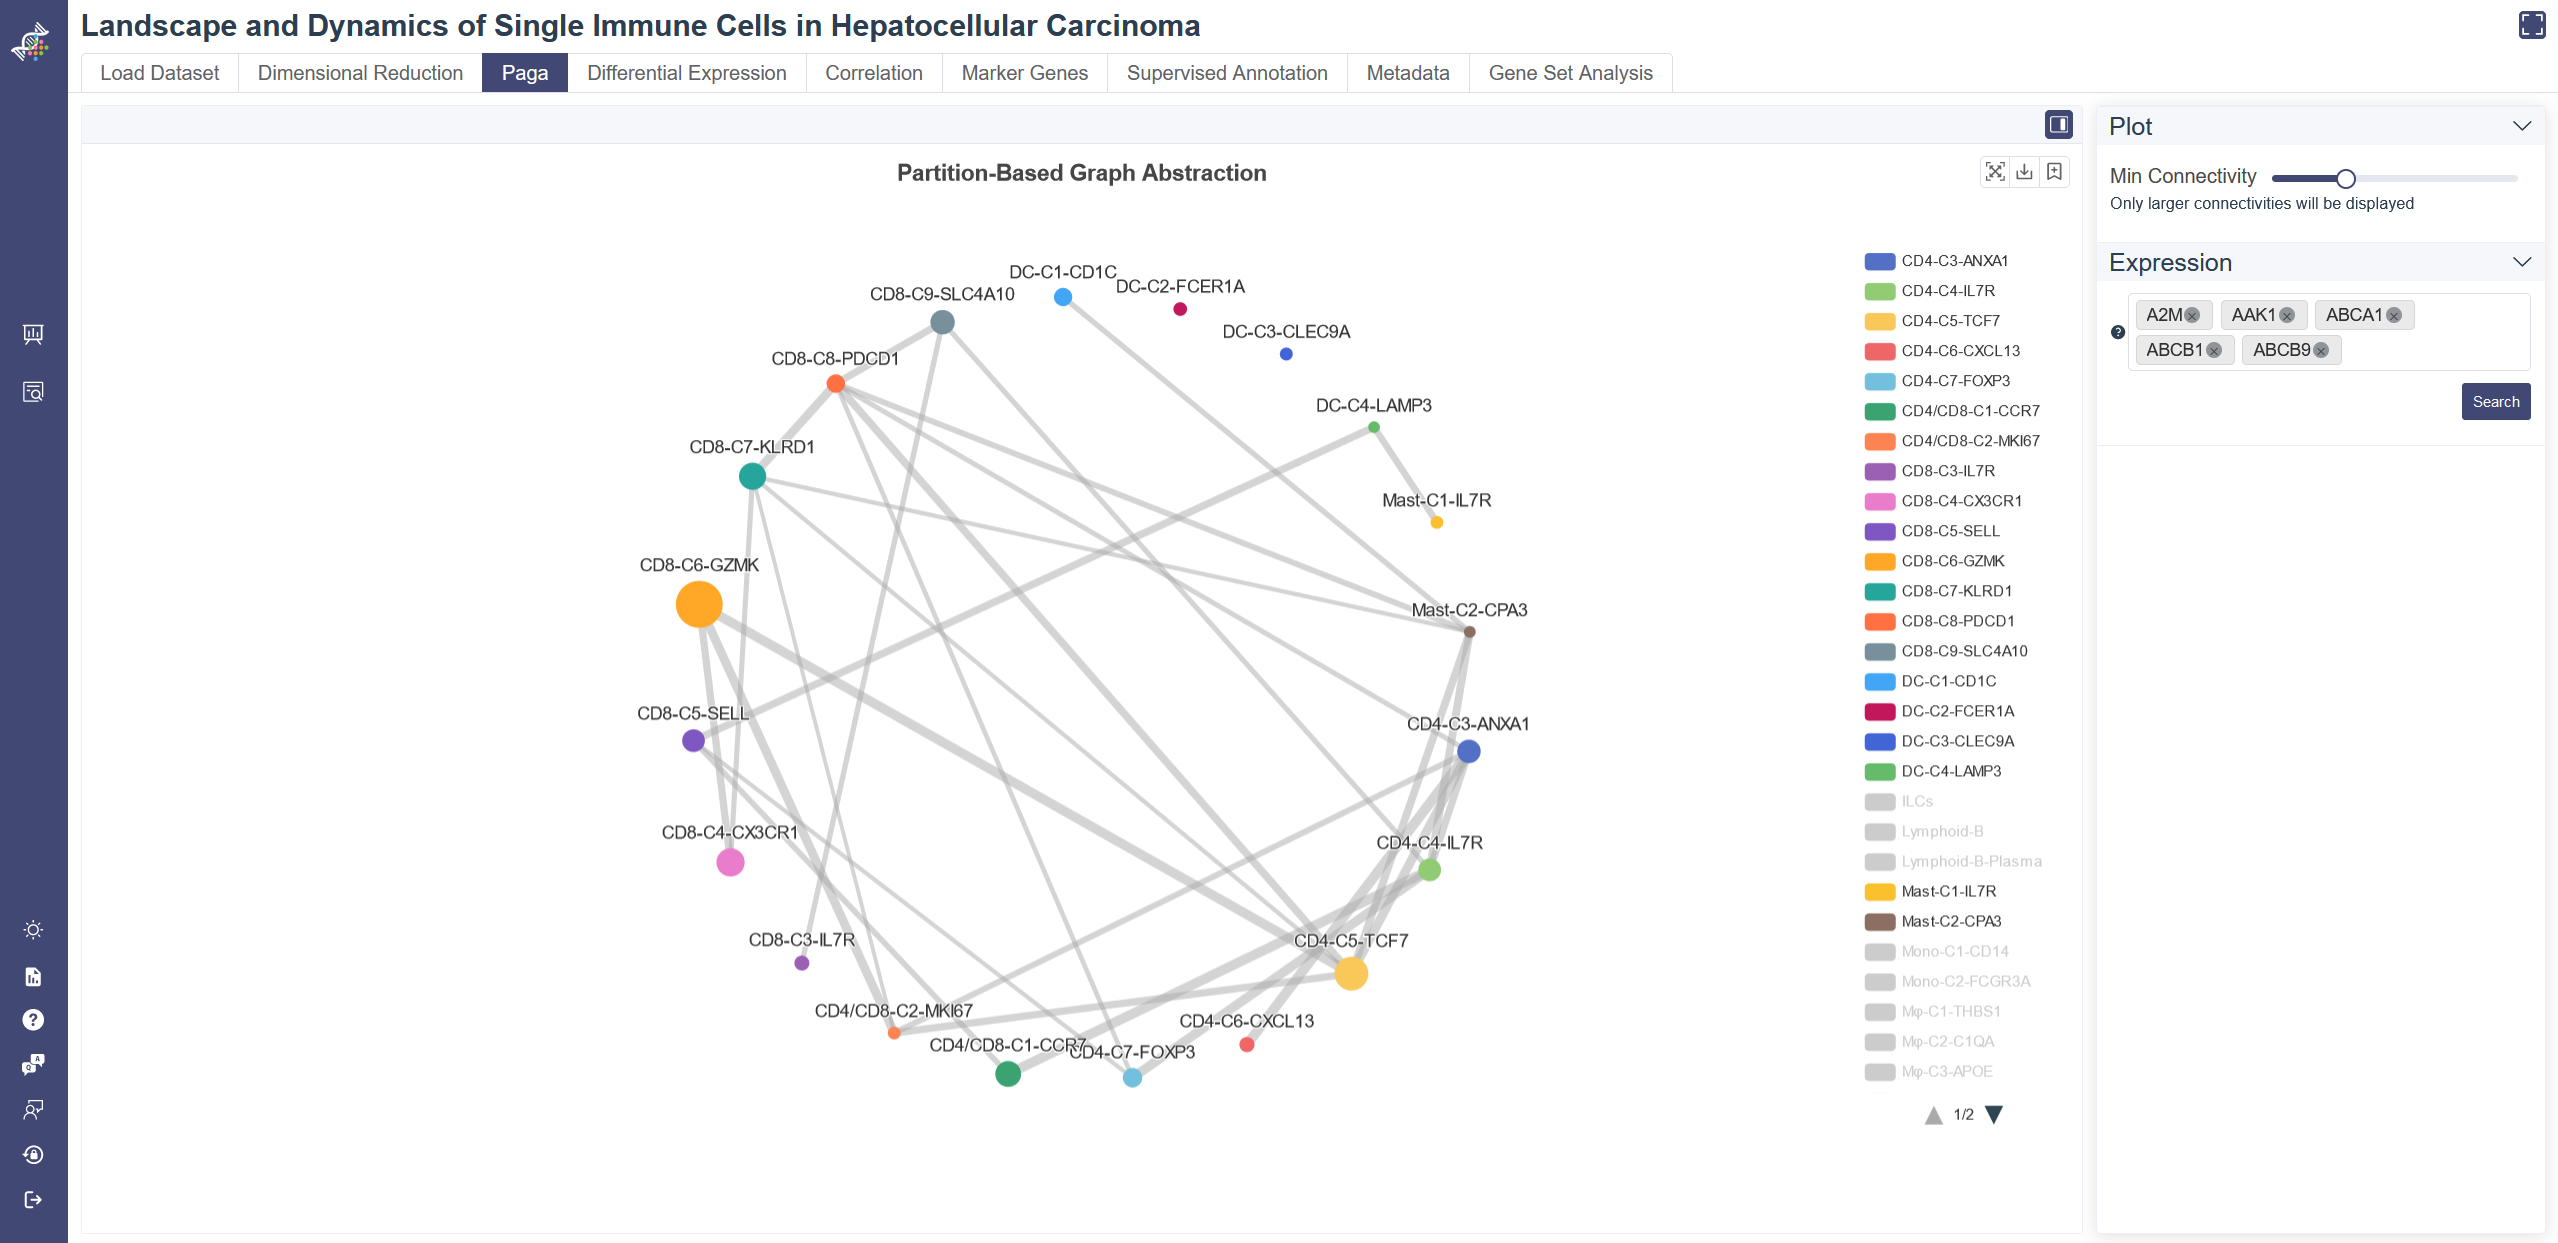This screenshot has width=2558, height=1243.
Task: Collapse the Plot panel section
Action: 2521,126
